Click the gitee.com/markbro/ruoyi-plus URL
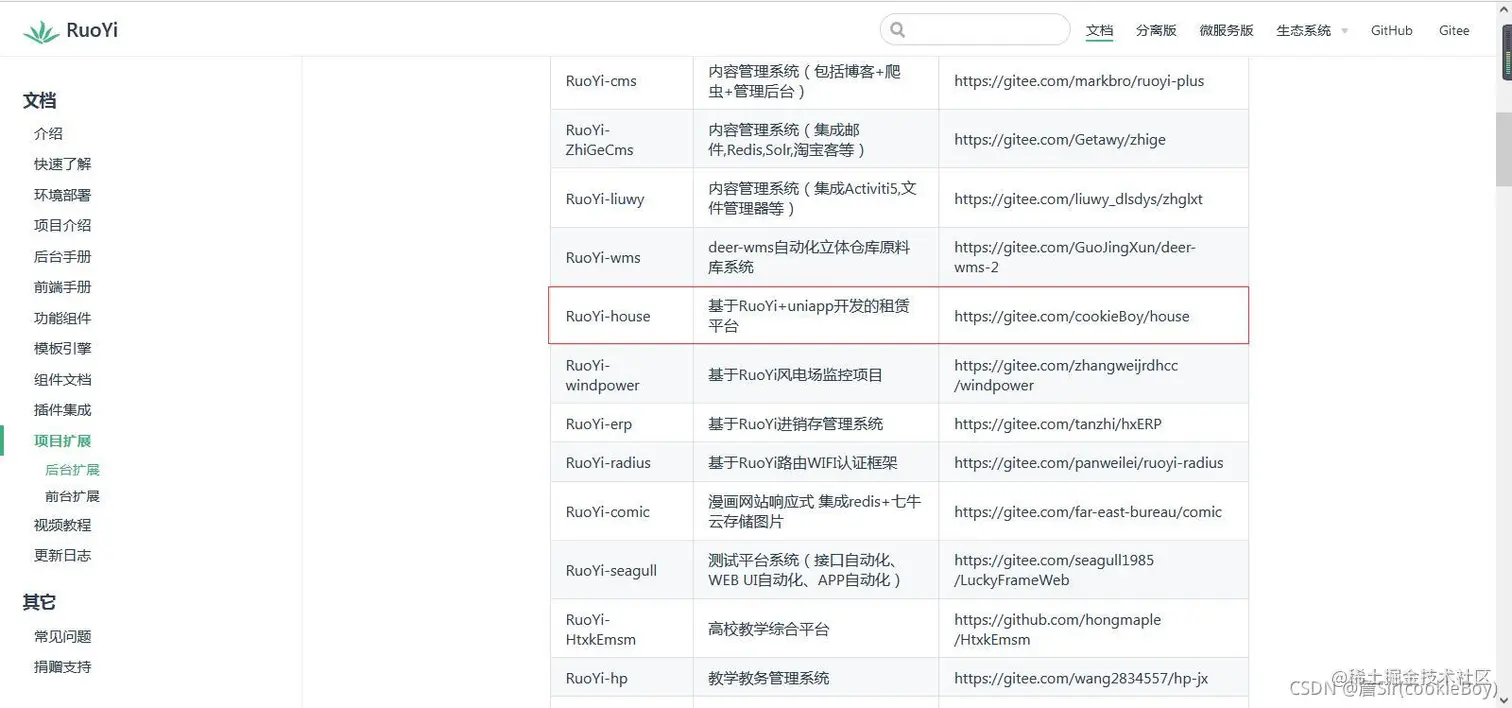 pyautogui.click(x=1079, y=81)
